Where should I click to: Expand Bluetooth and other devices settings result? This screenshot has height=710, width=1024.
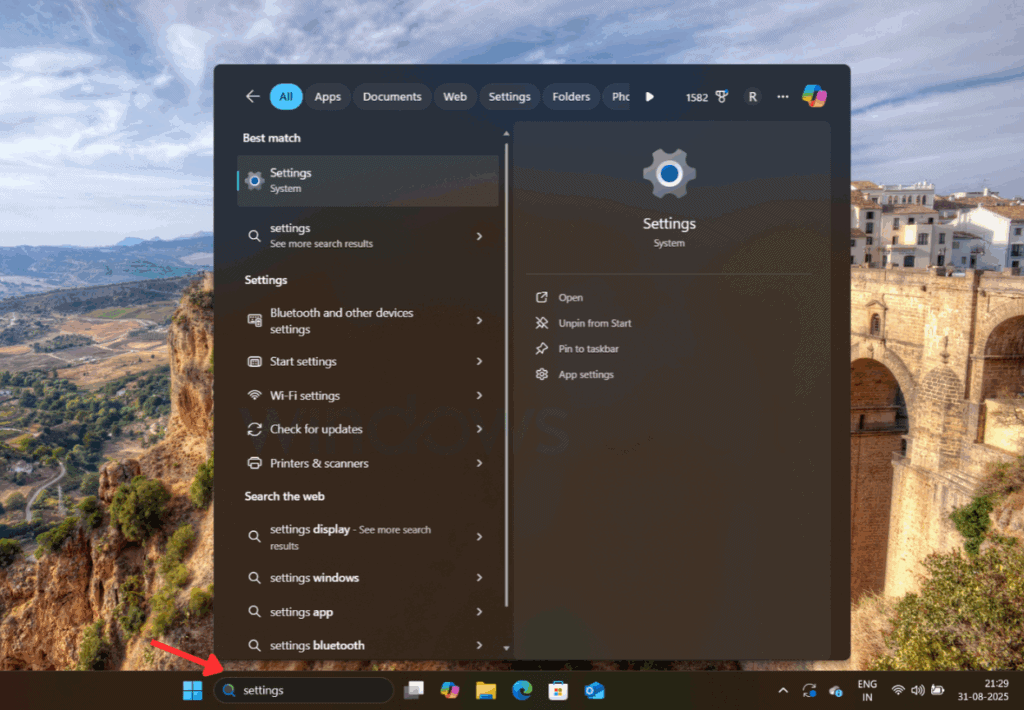tap(479, 321)
